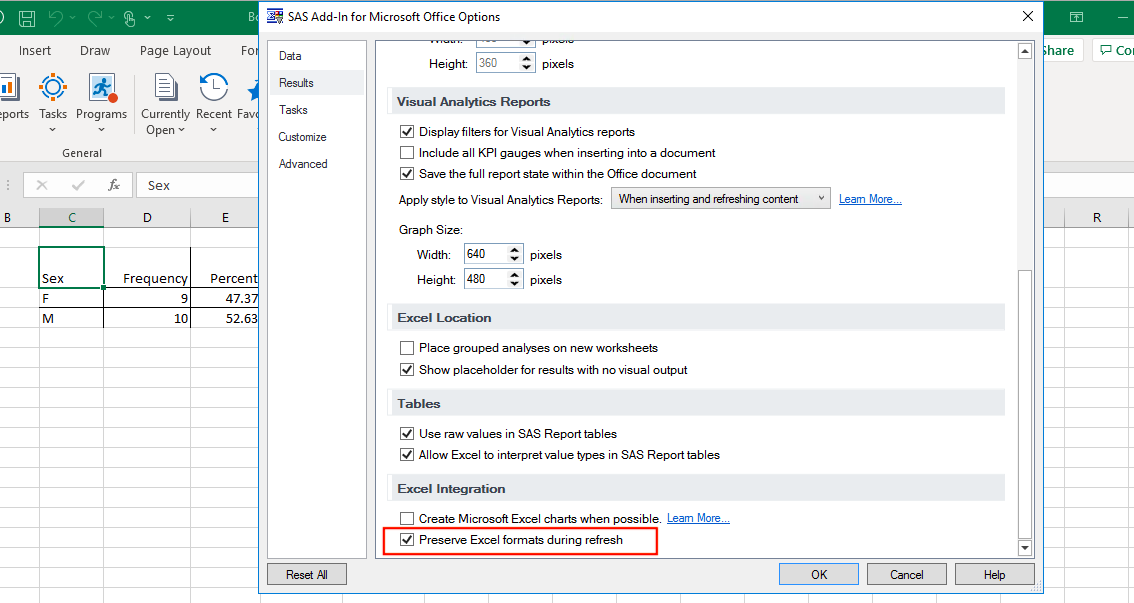Increase Graph Width using the up stepper

516,249
